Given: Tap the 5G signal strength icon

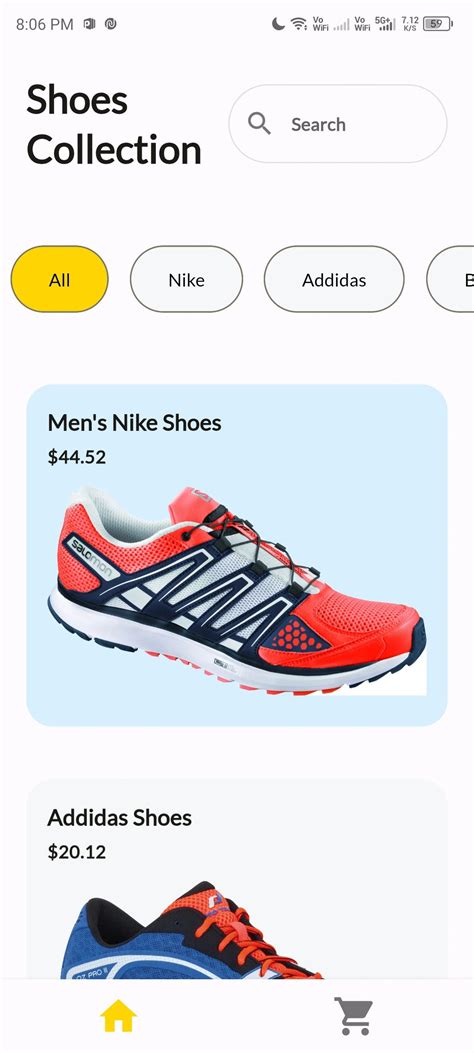Looking at the screenshot, I should click(x=384, y=24).
